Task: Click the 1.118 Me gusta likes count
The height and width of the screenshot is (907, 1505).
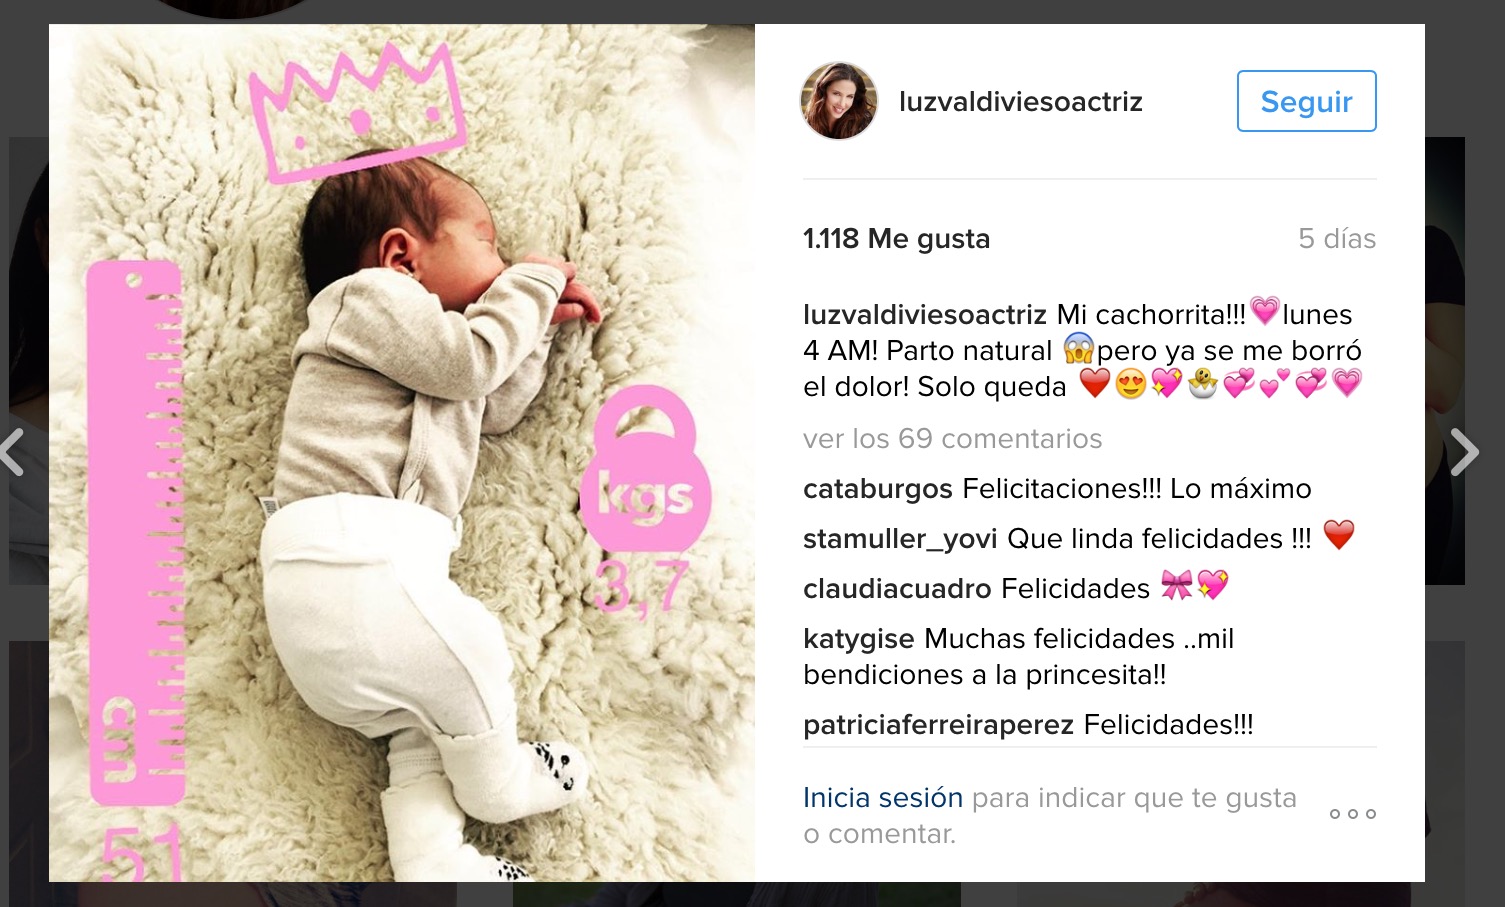Action: click(x=896, y=239)
